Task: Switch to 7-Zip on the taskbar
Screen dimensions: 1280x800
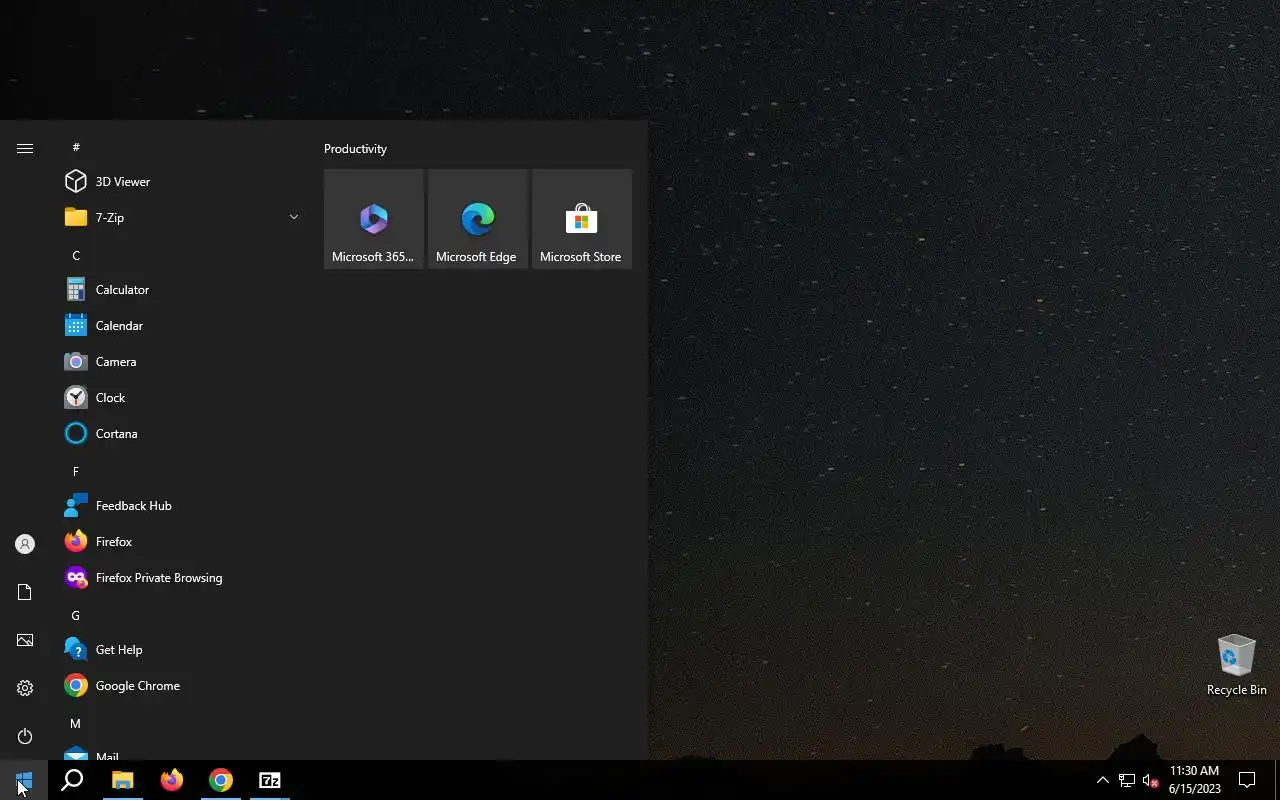Action: pyautogui.click(x=270, y=780)
